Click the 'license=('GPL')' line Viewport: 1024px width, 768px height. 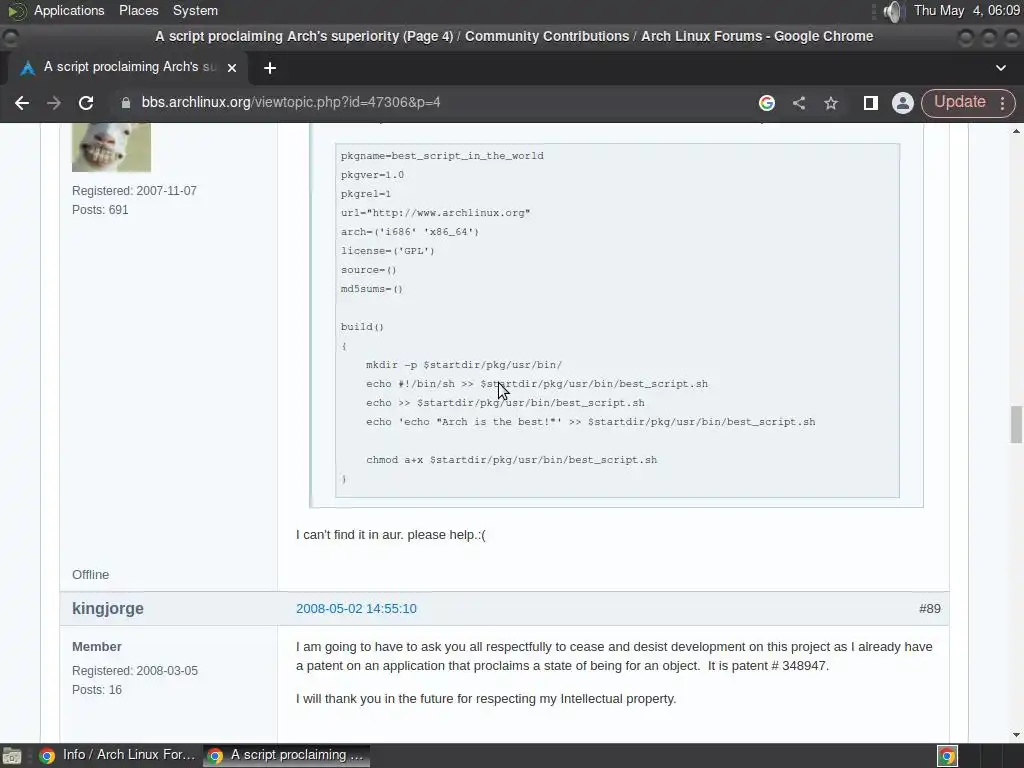point(387,251)
